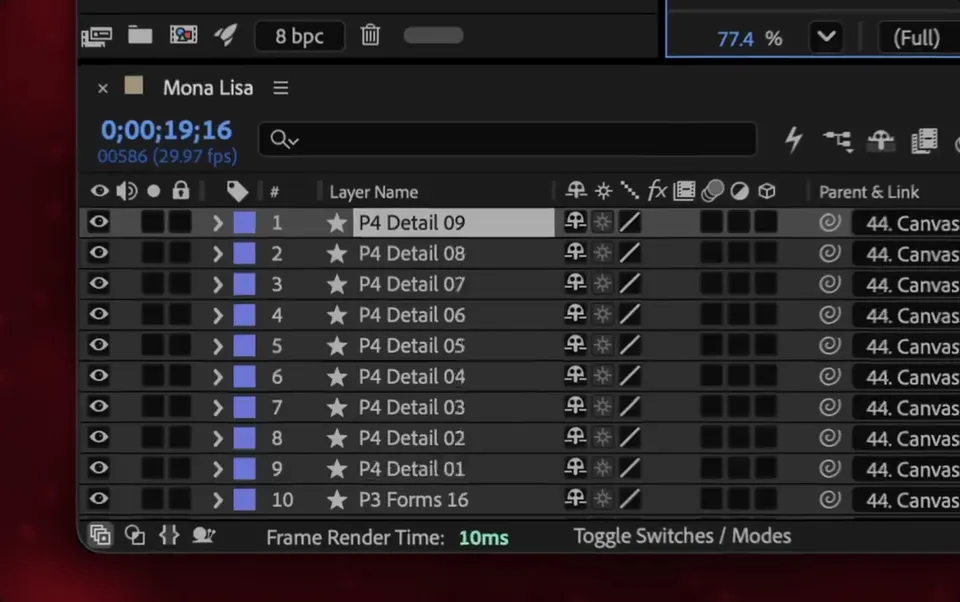This screenshot has height=602, width=960.
Task: Open parent dropdown for P4 Detail 01
Action: 906,470
